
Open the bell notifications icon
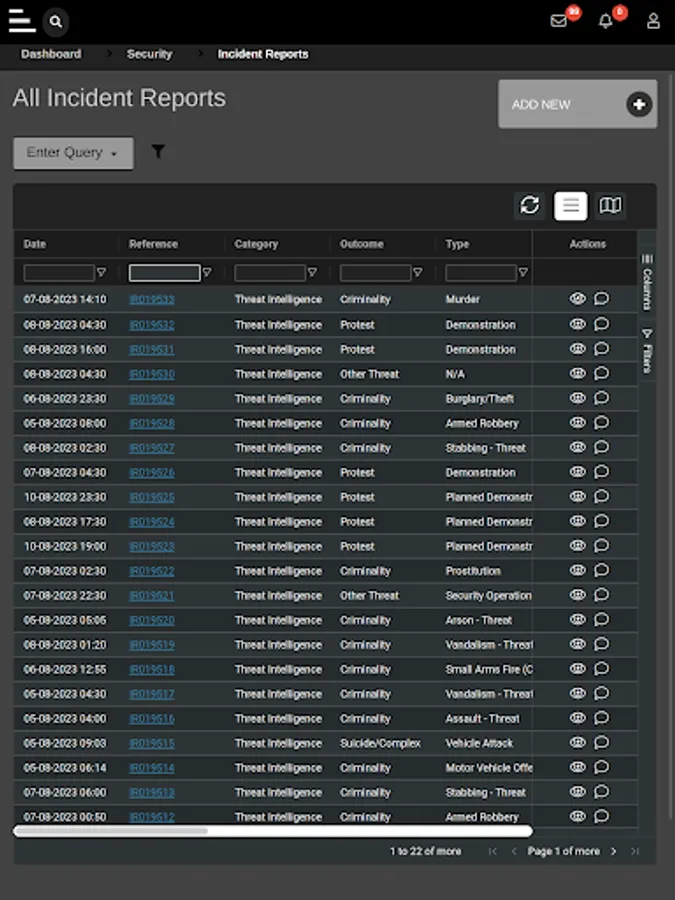[x=606, y=21]
